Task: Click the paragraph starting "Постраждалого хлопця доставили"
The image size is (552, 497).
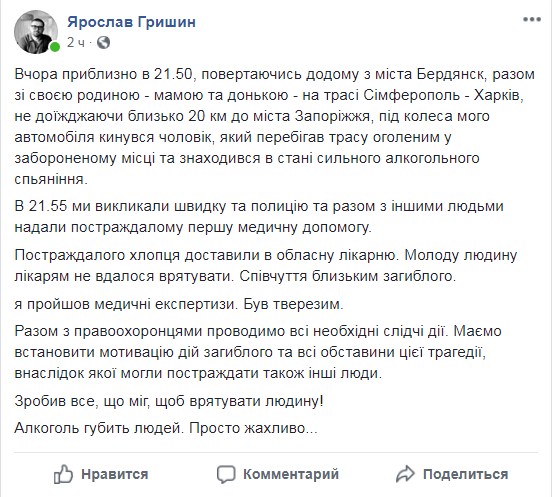Action: click(266, 265)
